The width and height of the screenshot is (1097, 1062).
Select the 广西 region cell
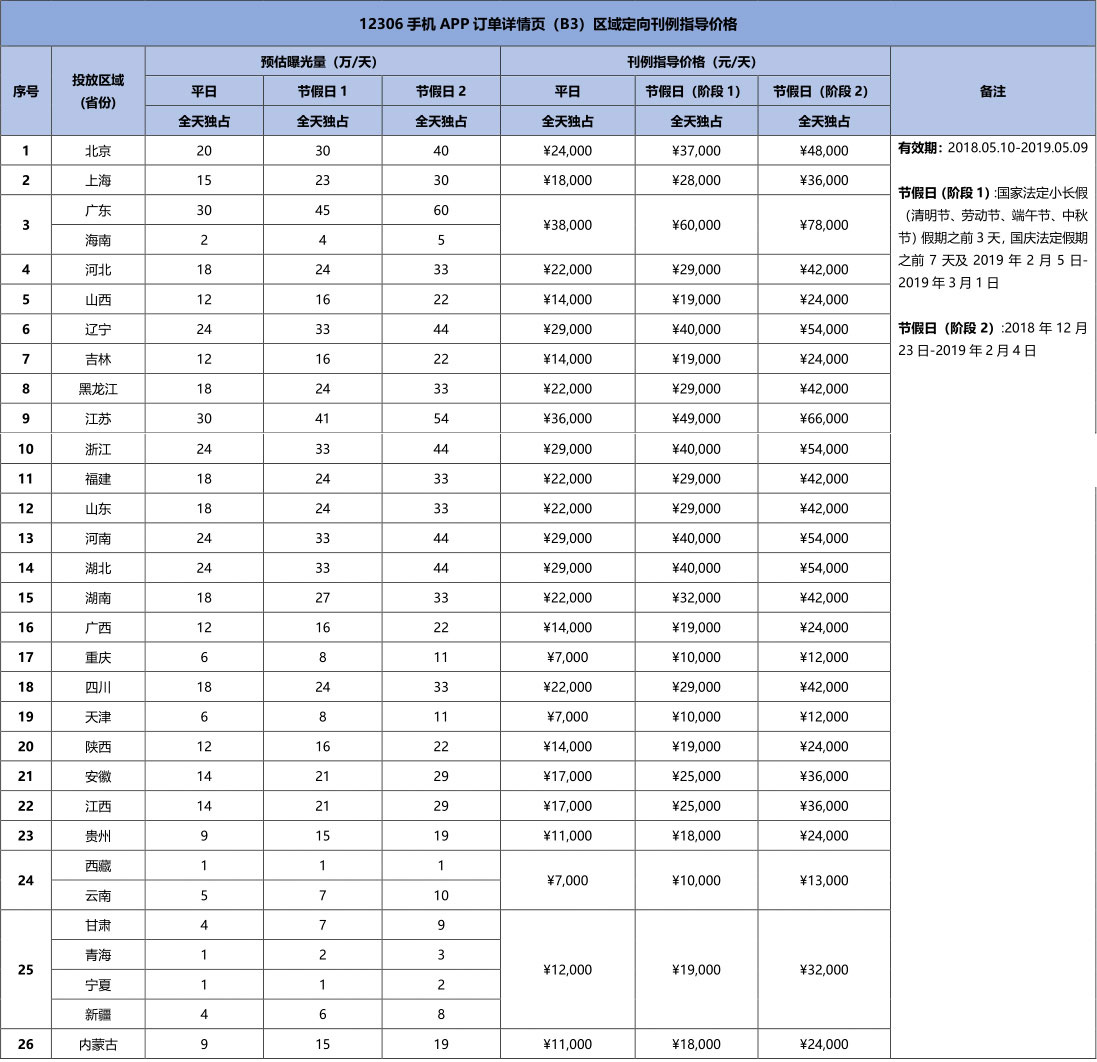click(x=98, y=627)
